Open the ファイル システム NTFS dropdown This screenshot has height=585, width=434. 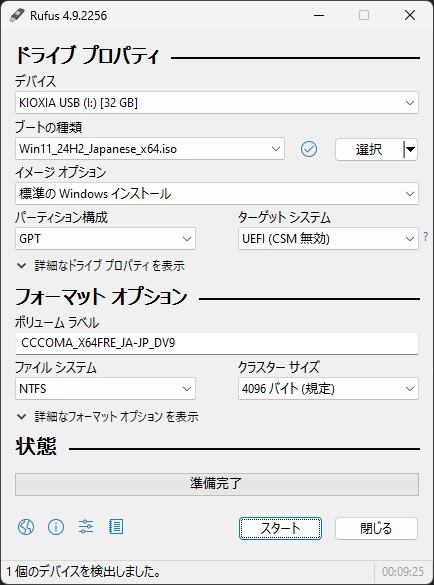coord(105,389)
